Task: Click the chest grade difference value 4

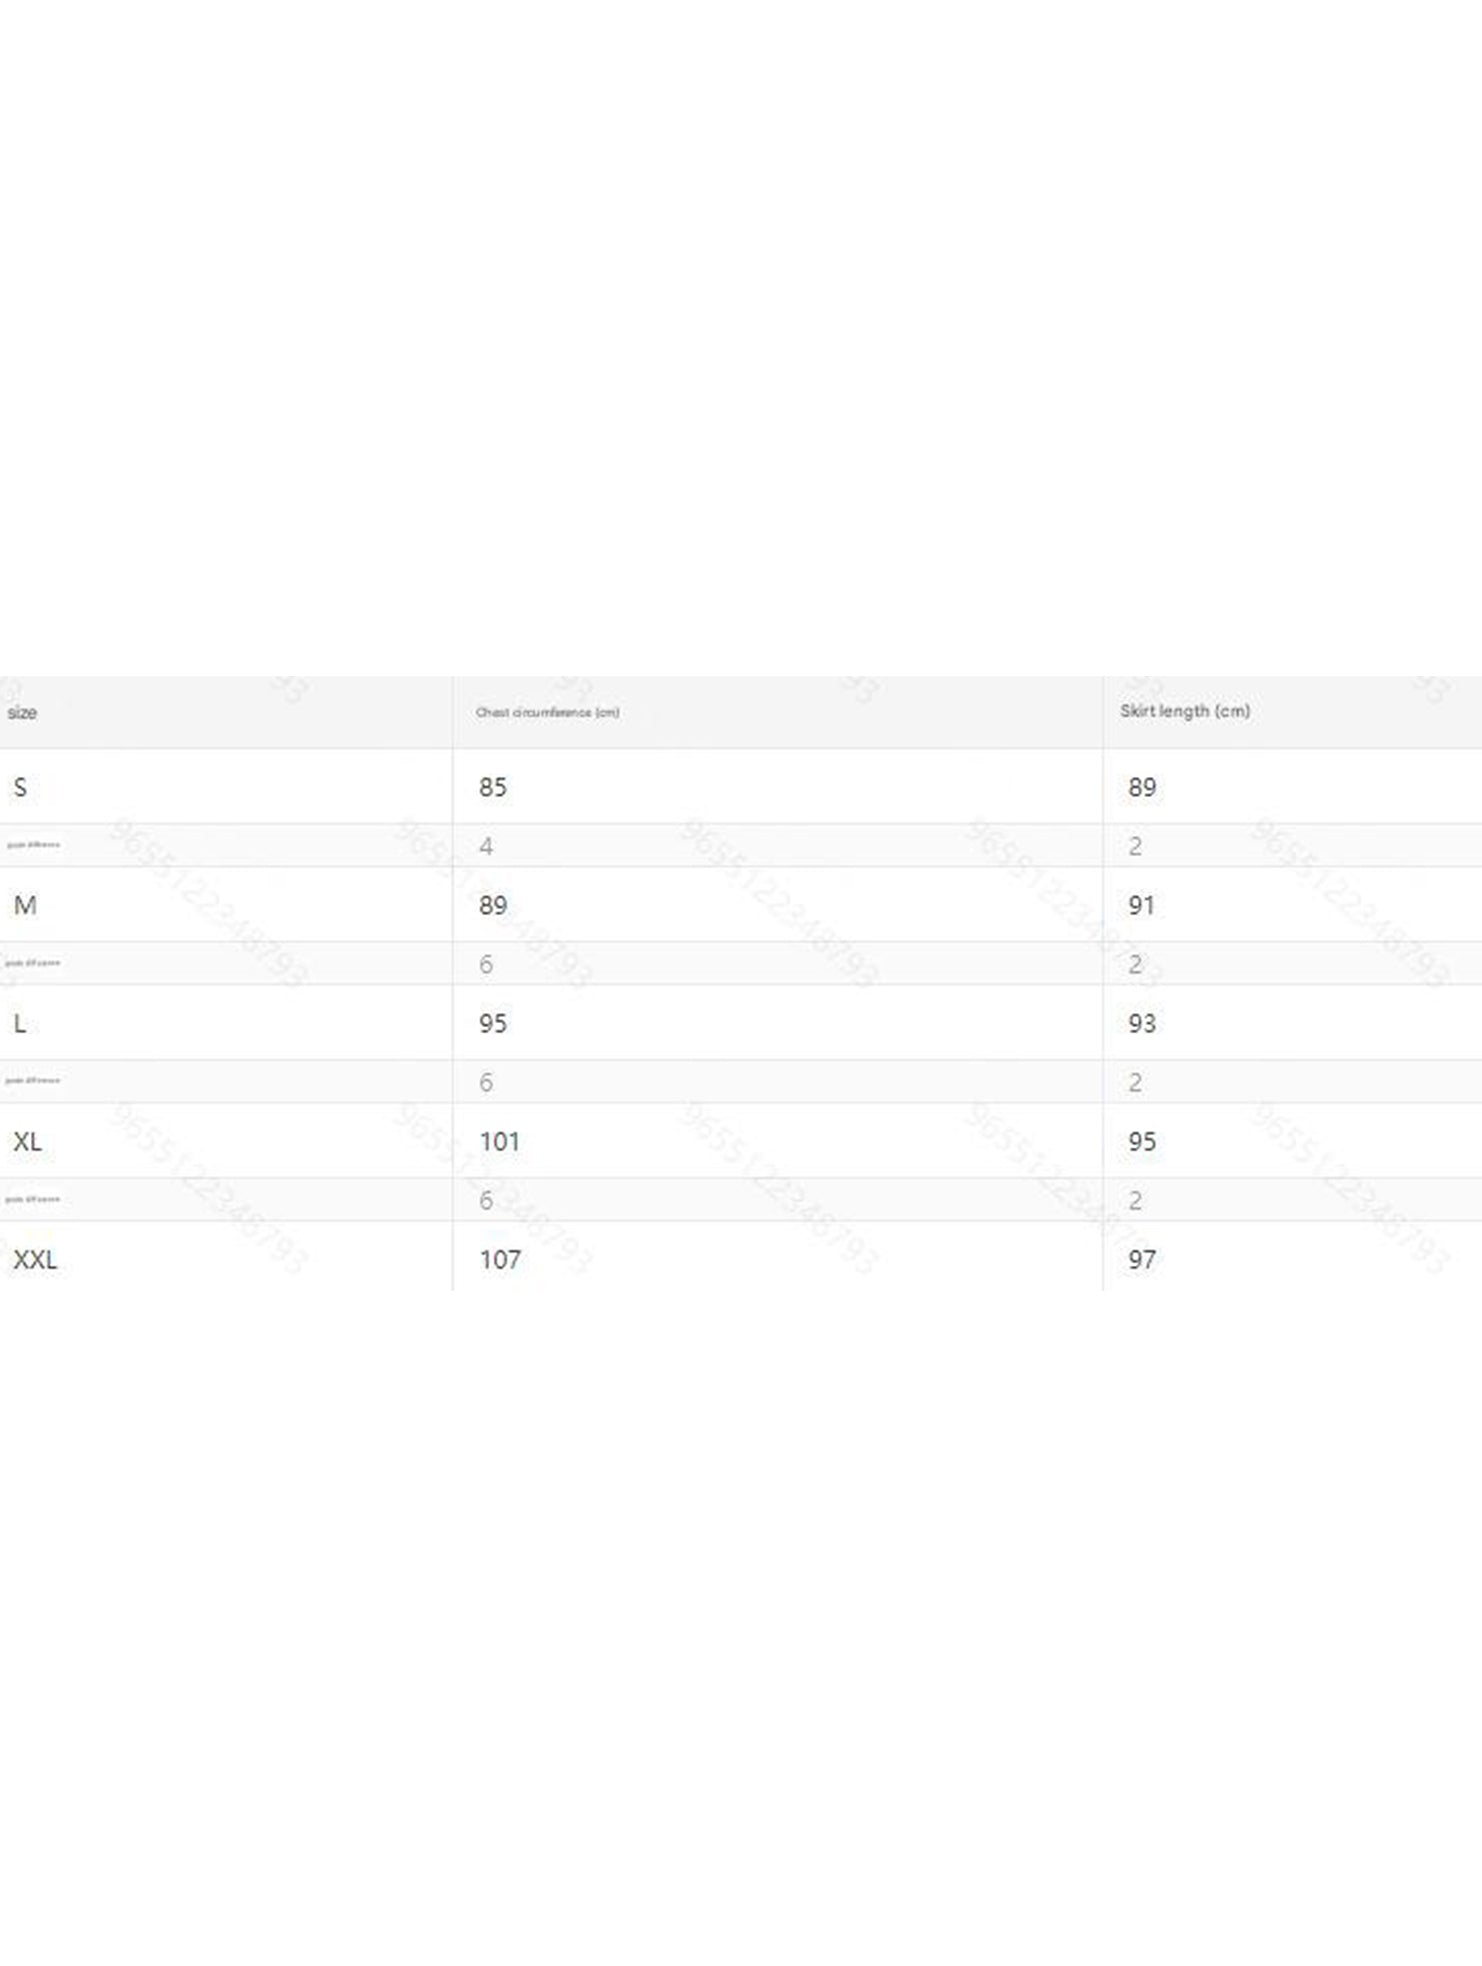Action: [x=486, y=846]
